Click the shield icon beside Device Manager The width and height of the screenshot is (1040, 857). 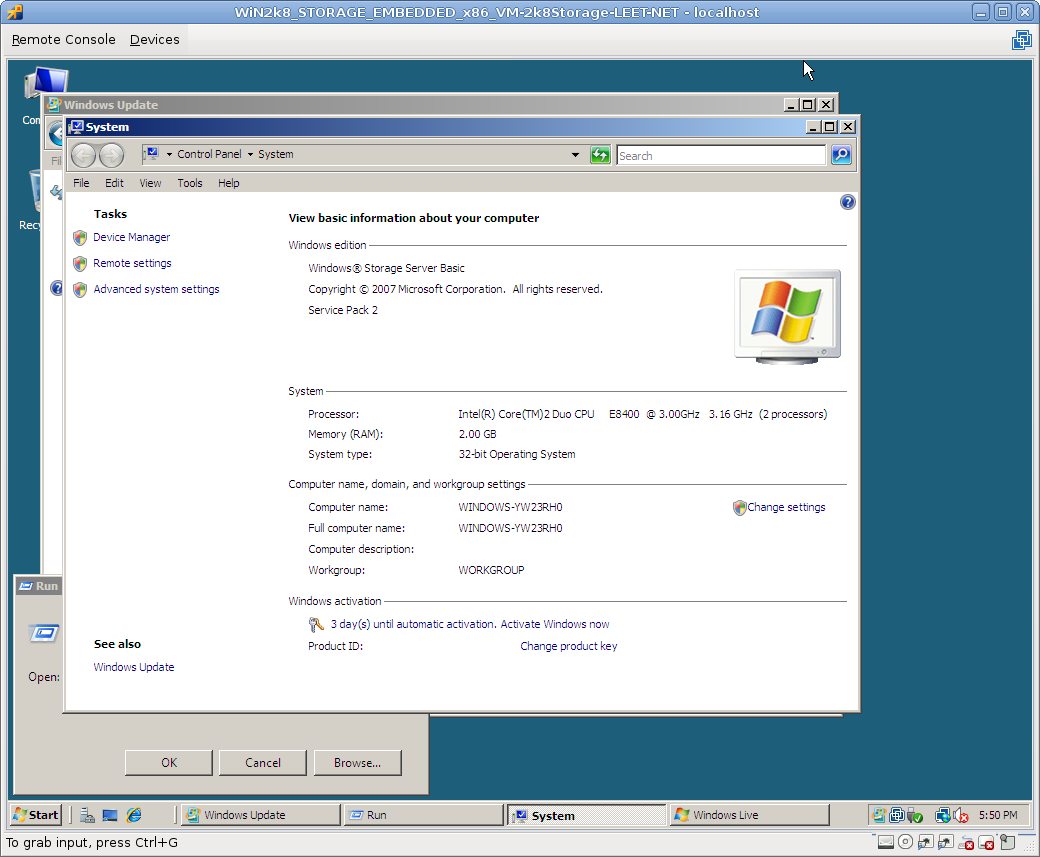click(x=80, y=238)
